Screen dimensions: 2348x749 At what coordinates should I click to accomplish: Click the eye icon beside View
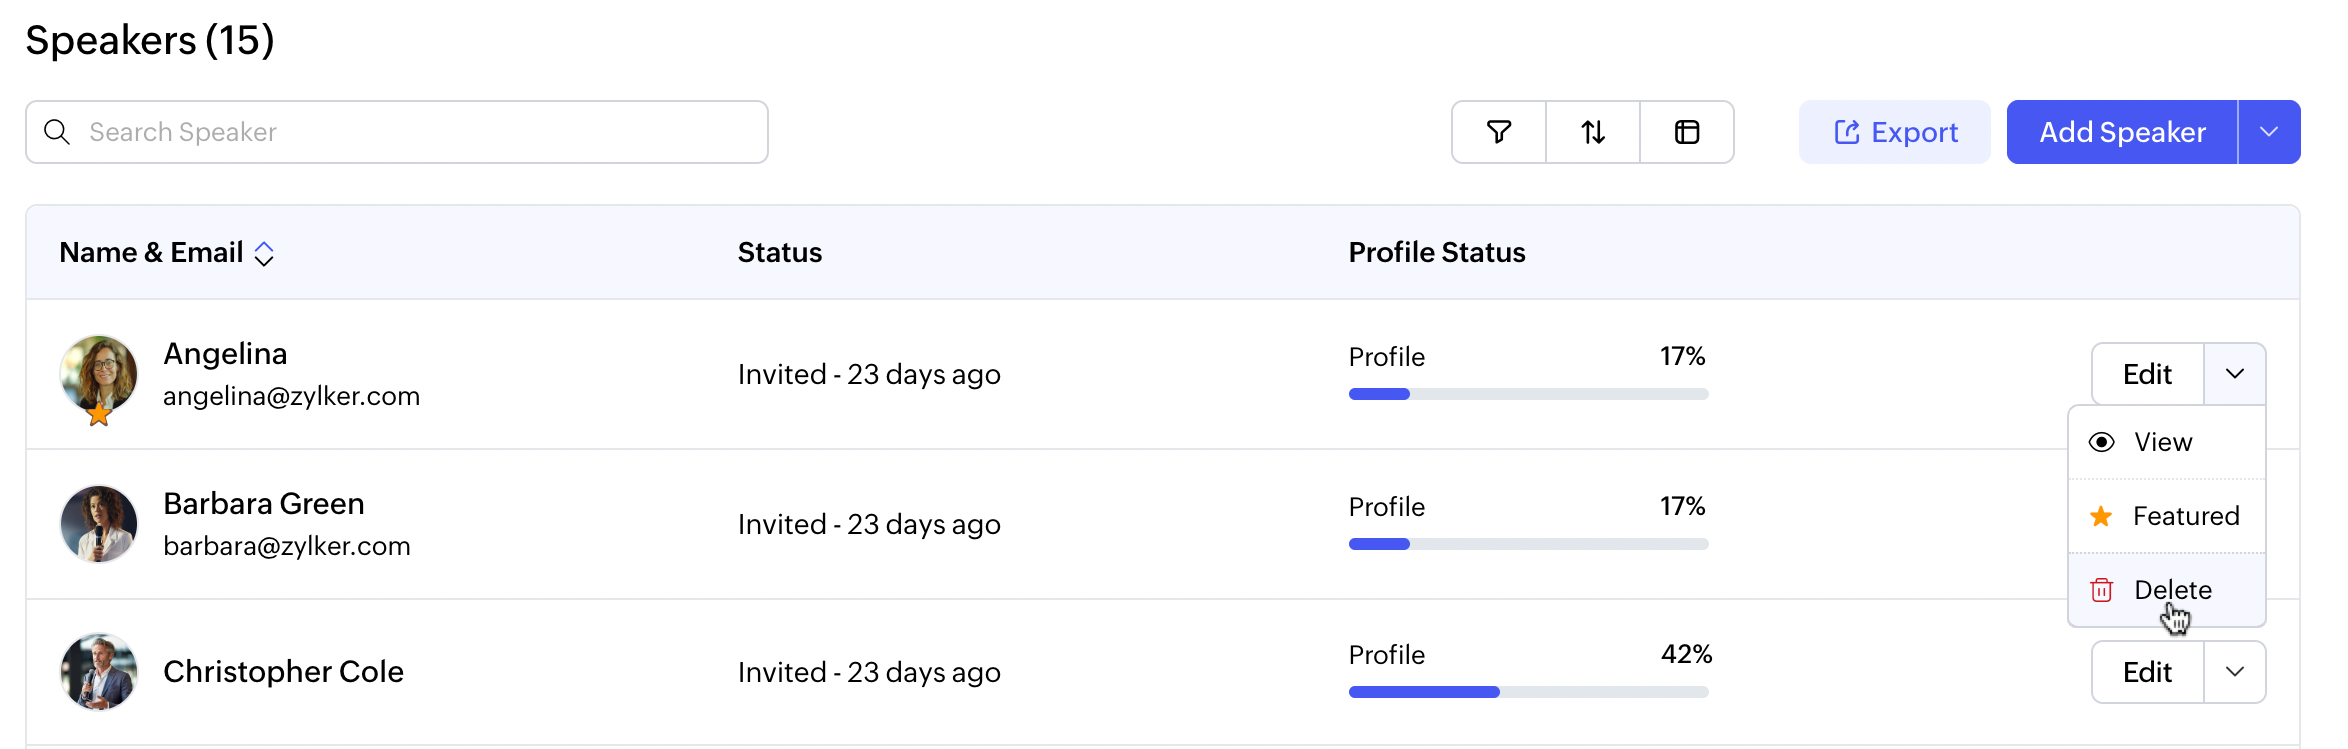click(2101, 442)
